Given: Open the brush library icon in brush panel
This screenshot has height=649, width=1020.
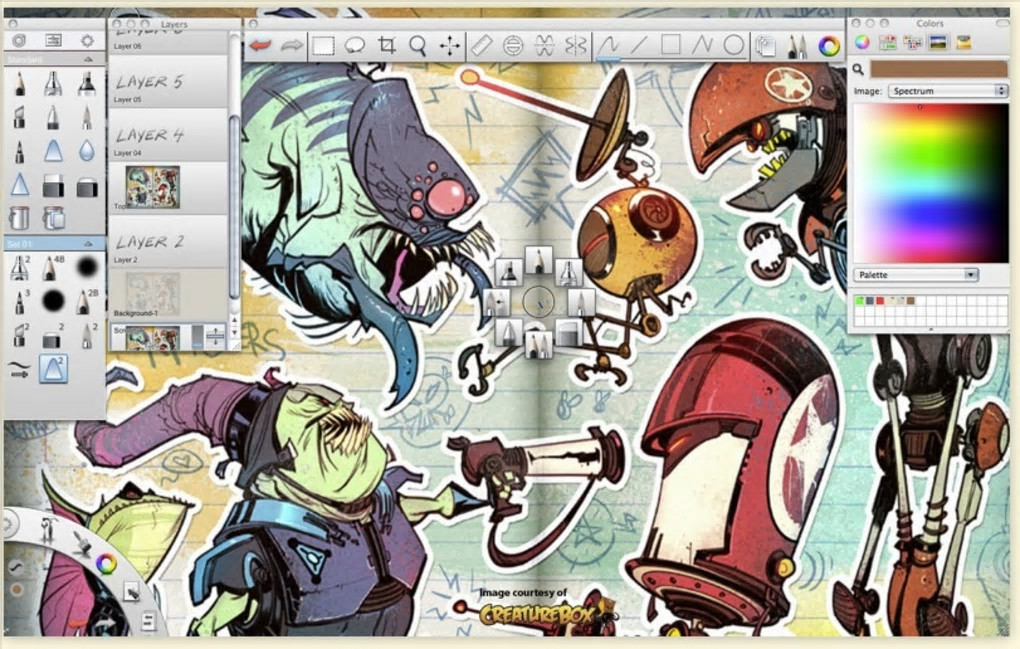Looking at the screenshot, I should pyautogui.click(x=20, y=40).
